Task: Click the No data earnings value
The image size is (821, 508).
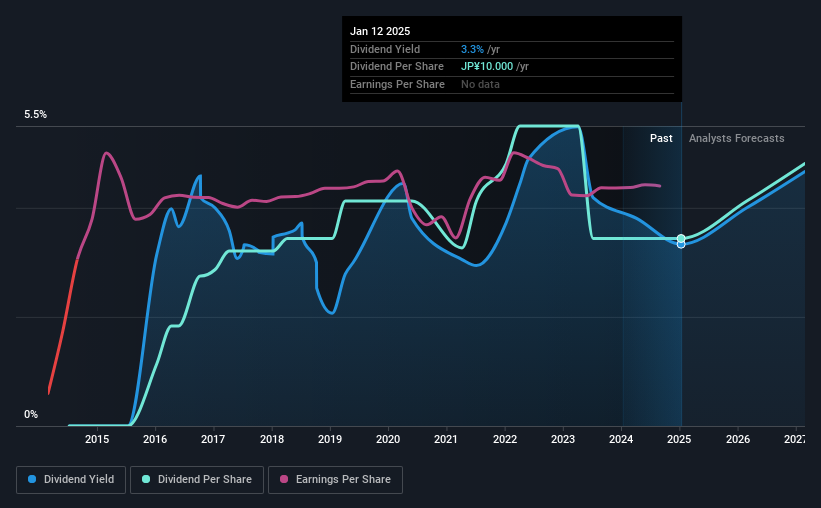Action: [x=480, y=84]
